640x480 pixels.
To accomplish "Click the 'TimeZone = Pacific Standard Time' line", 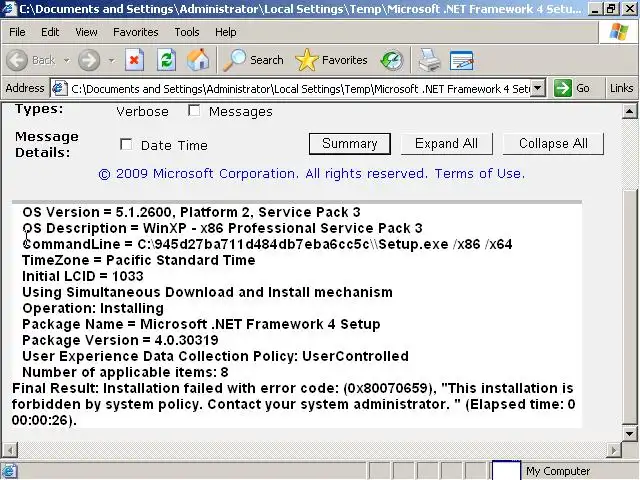I will click(x=139, y=260).
